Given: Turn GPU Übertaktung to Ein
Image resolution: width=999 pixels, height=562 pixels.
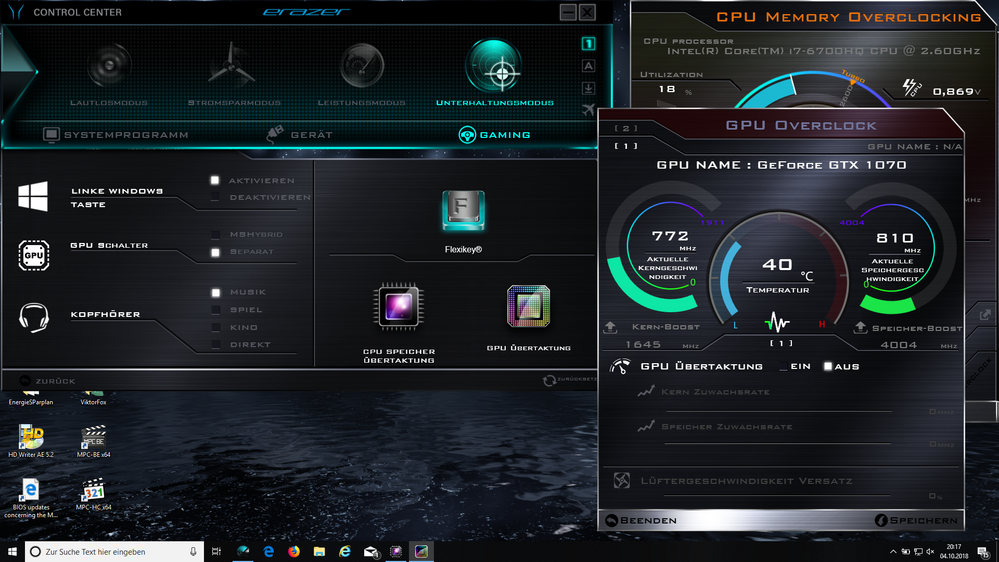Looking at the screenshot, I should click(x=784, y=367).
